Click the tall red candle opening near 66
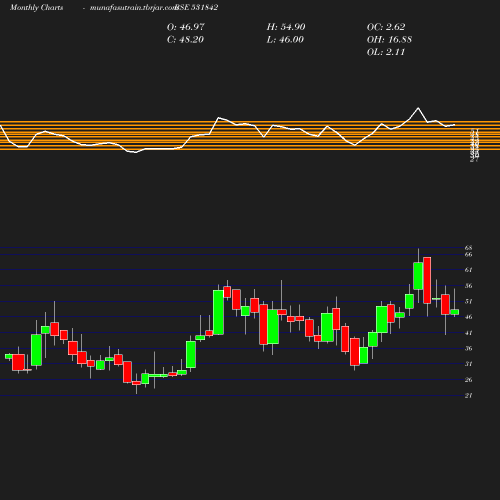 (427, 280)
